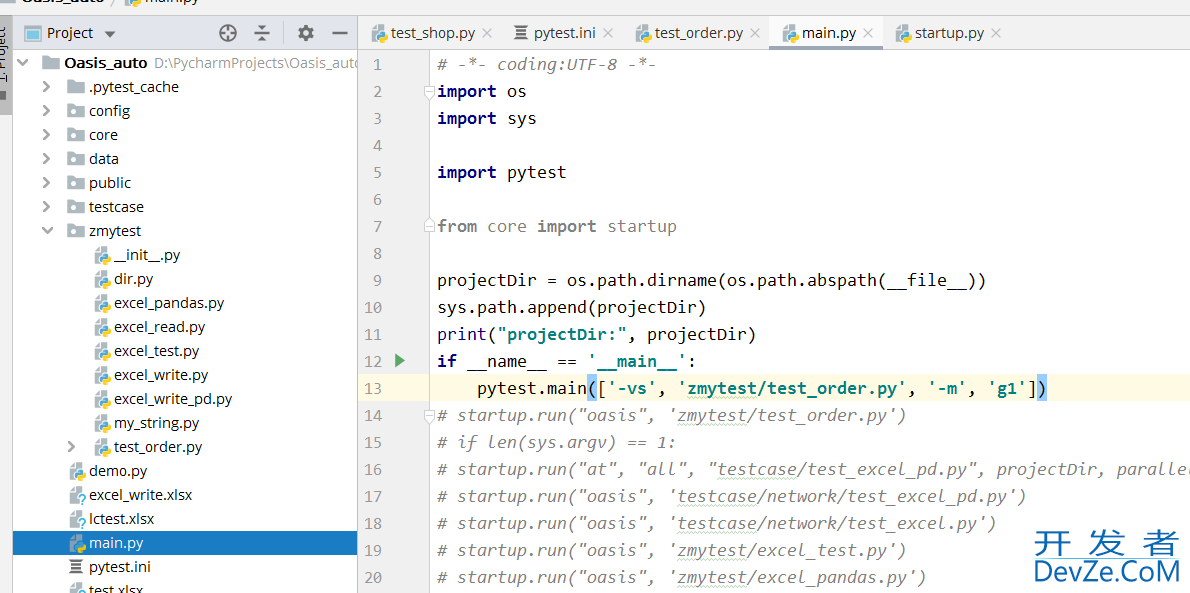Collapse the zmytest folder
Image resolution: width=1190 pixels, height=593 pixels.
point(47,231)
